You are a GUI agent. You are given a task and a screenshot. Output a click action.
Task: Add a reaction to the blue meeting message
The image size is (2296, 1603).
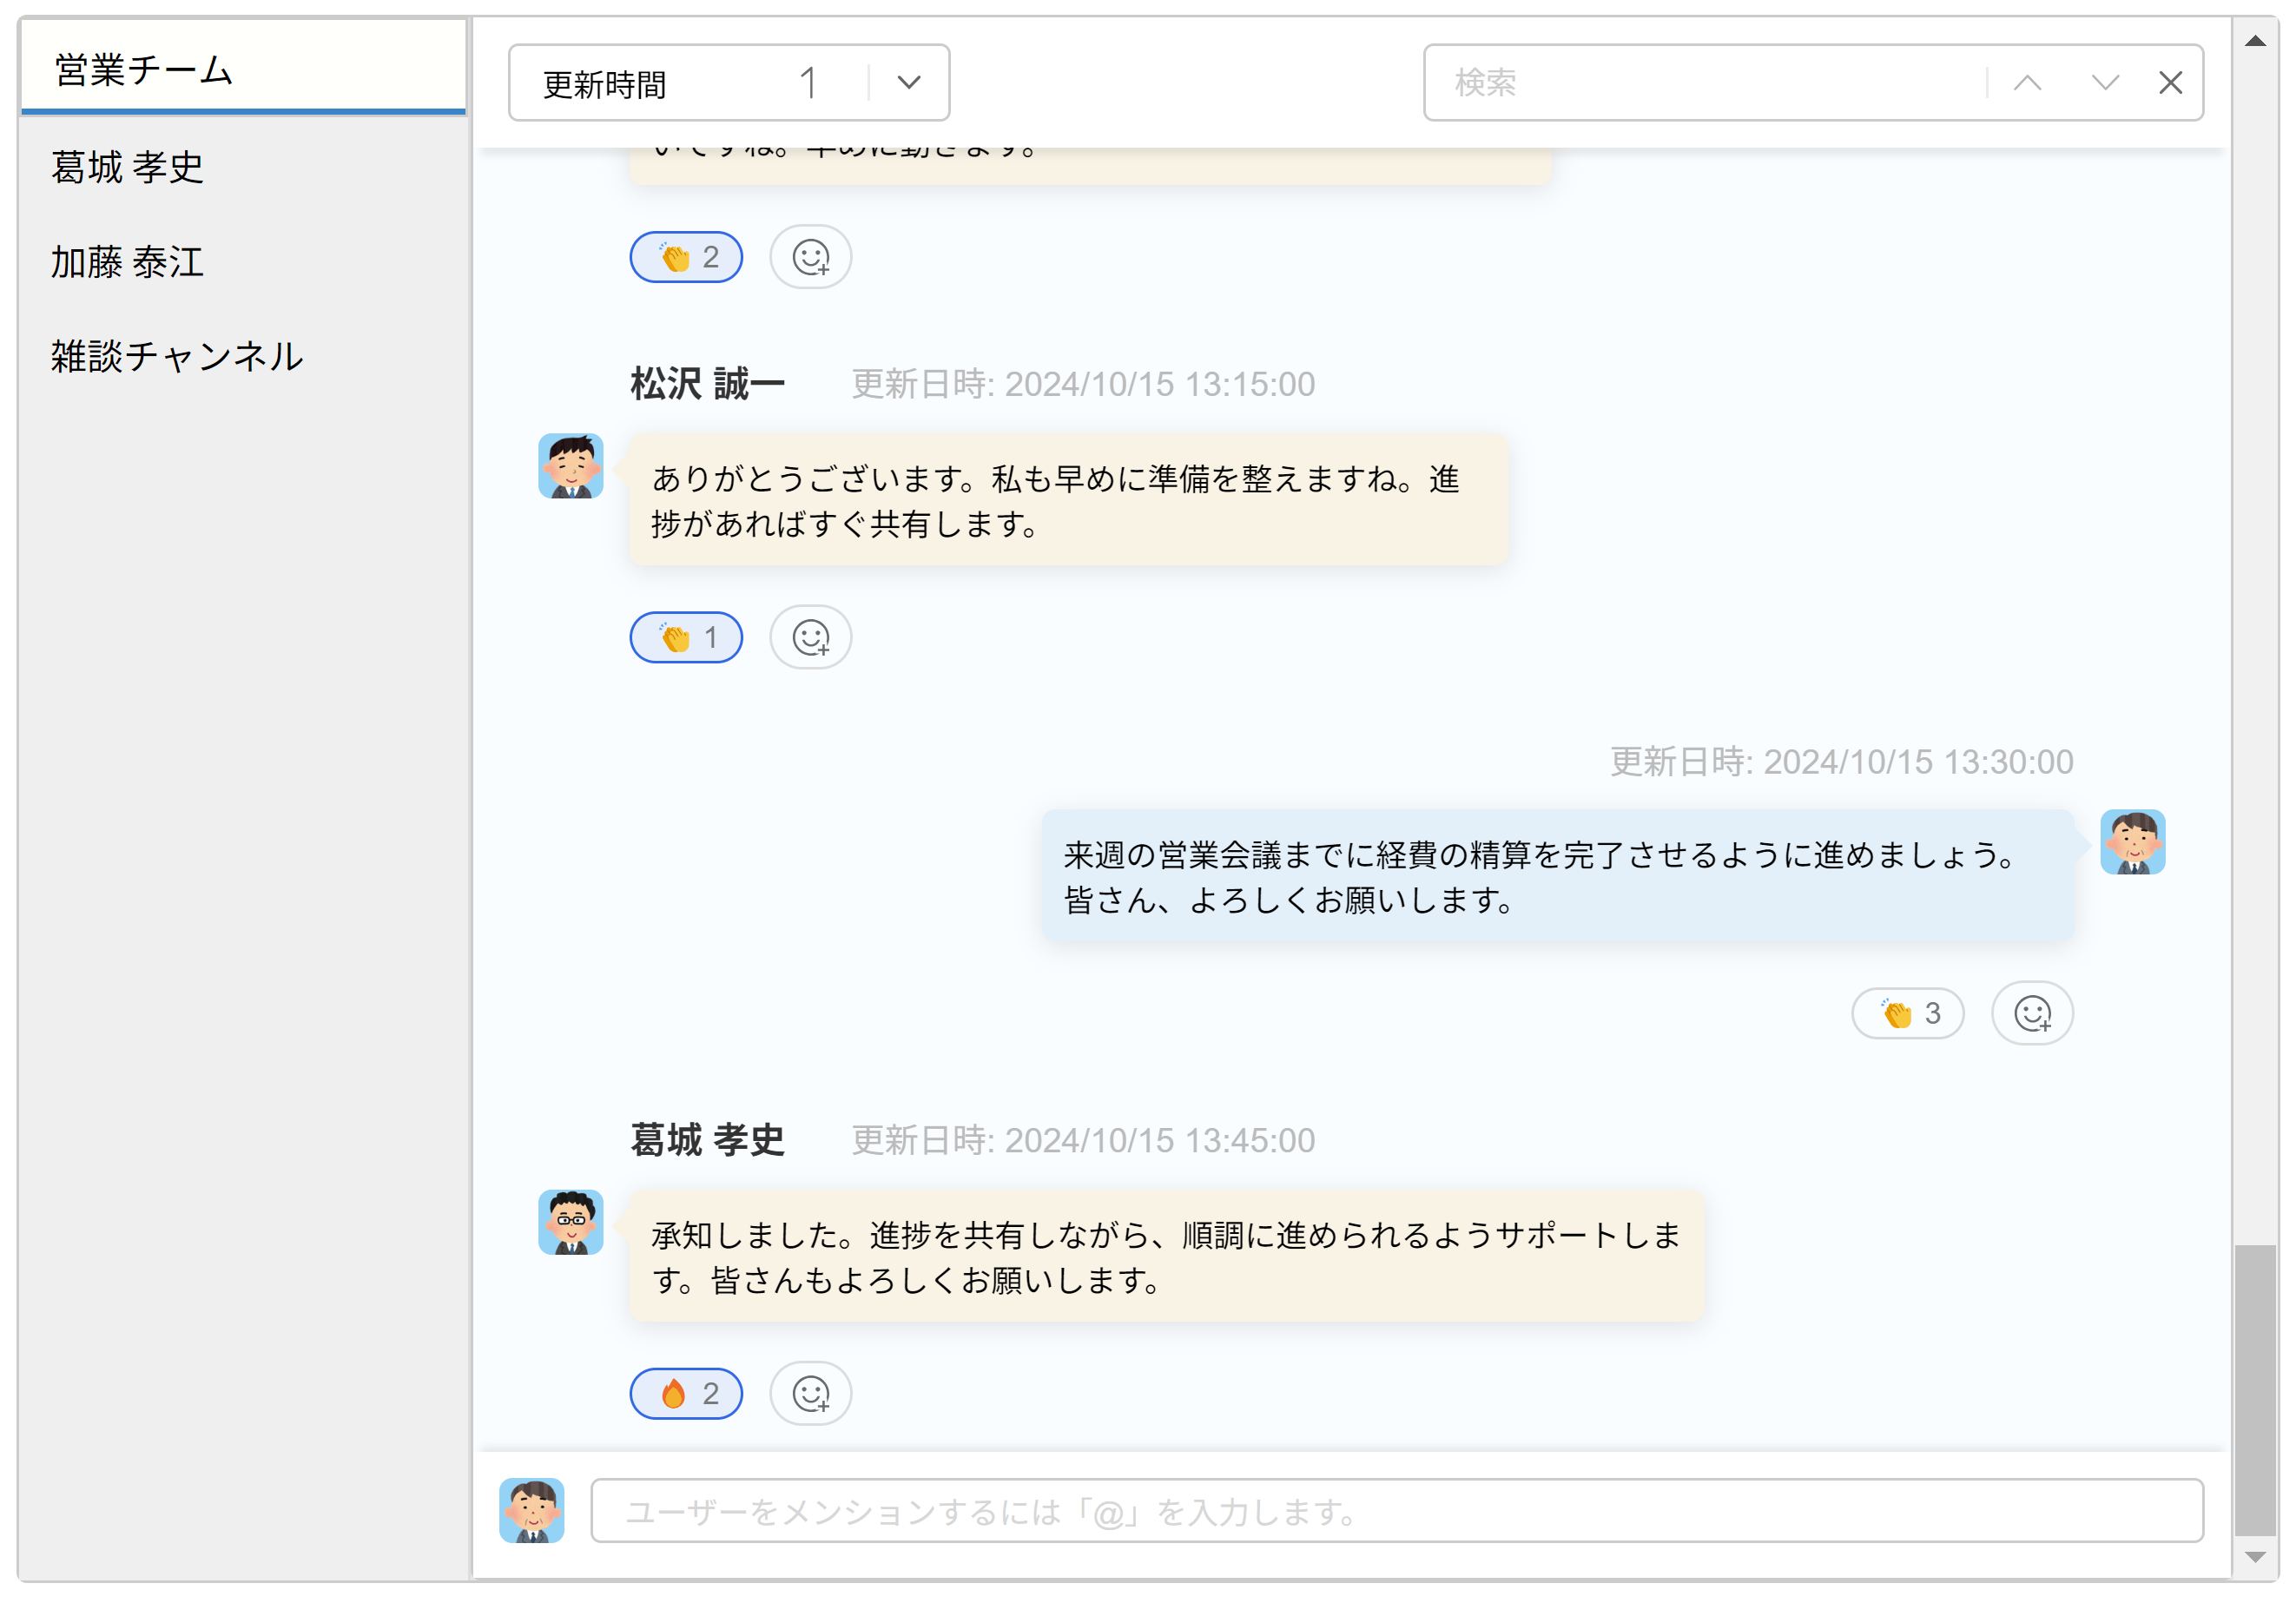[2032, 1013]
